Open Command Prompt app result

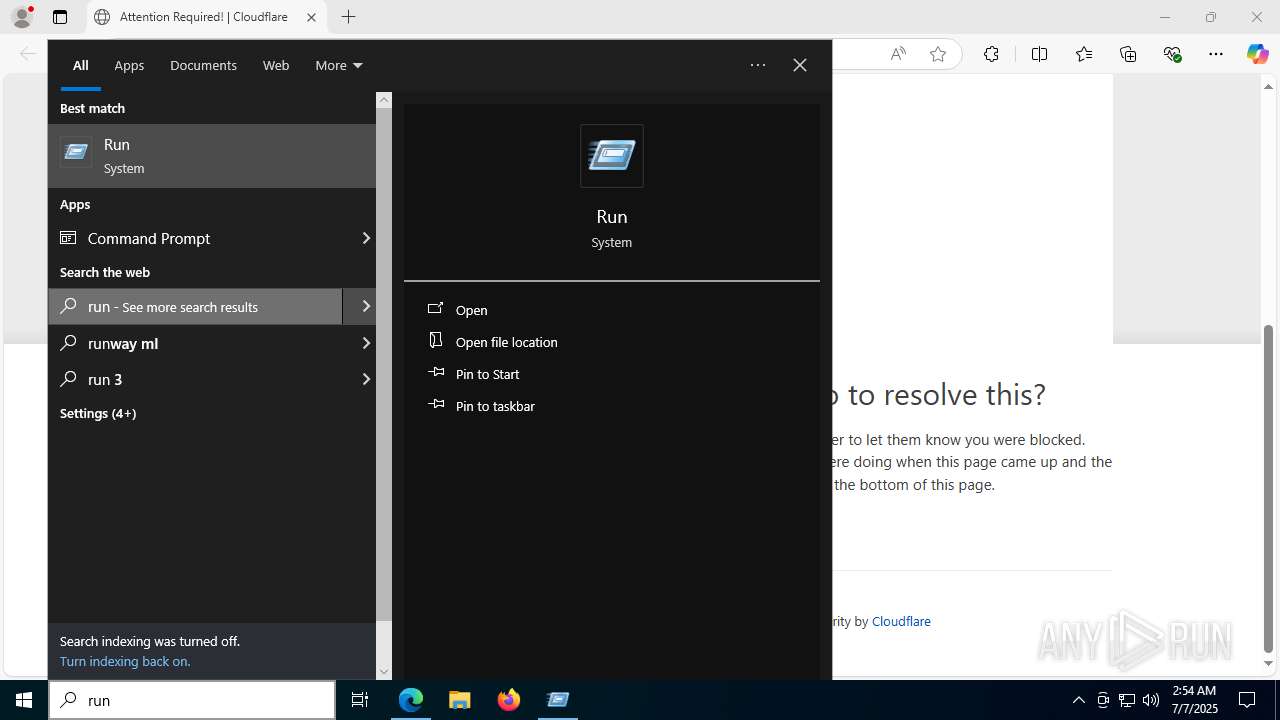click(200, 238)
